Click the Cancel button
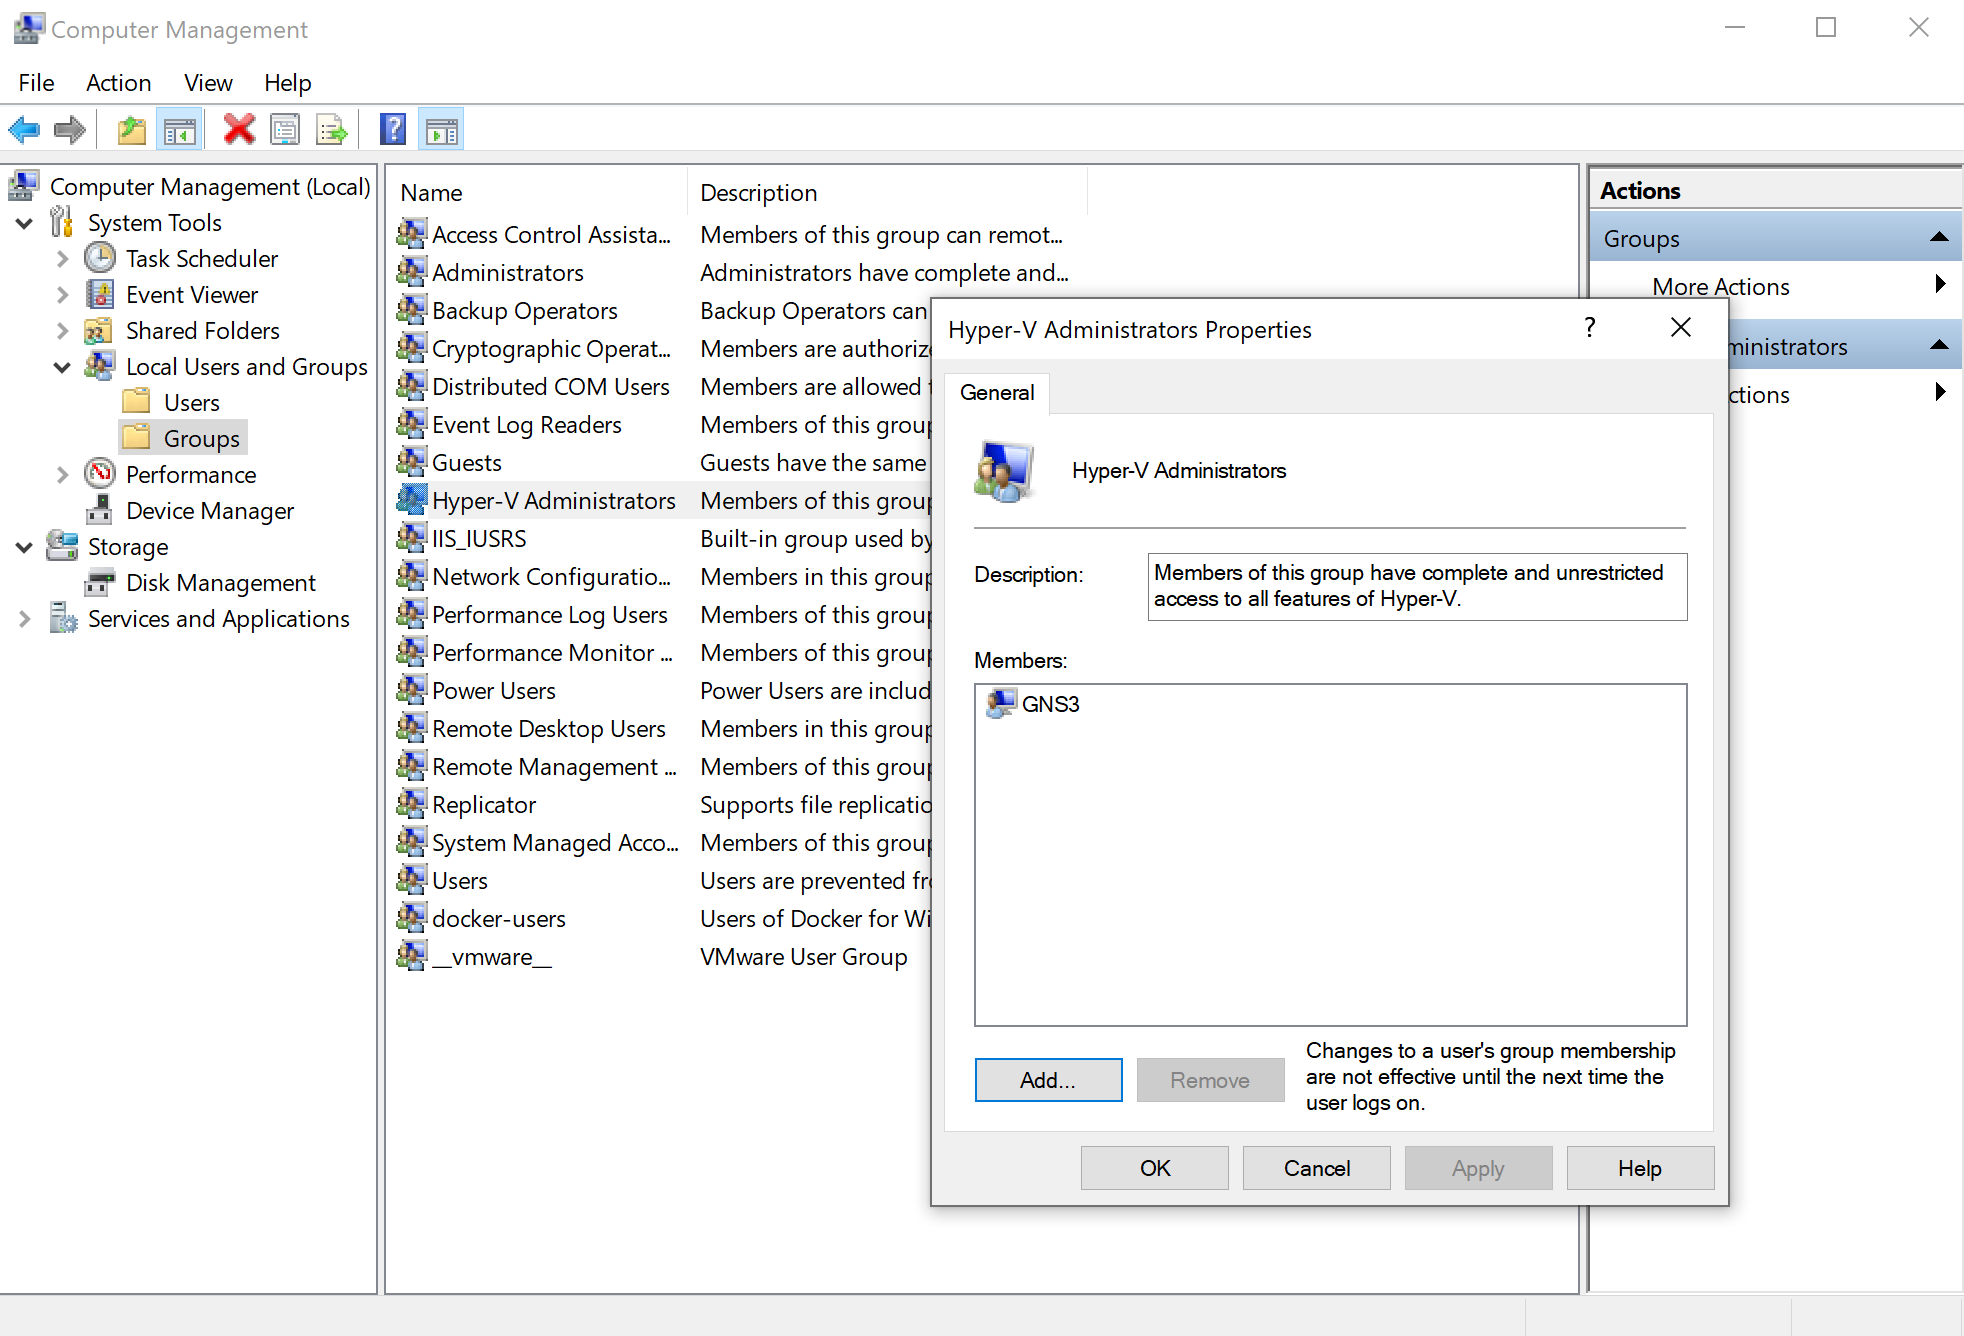The width and height of the screenshot is (1964, 1336). (1316, 1167)
